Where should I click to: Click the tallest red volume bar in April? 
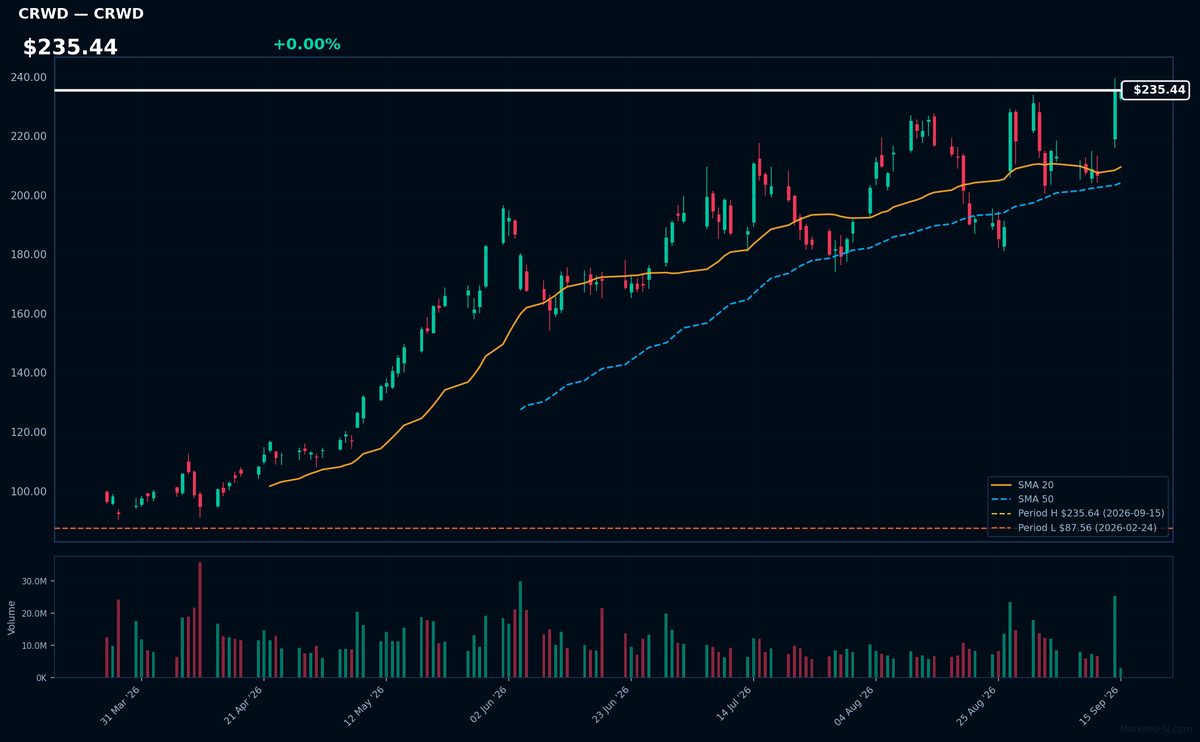[x=200, y=620]
